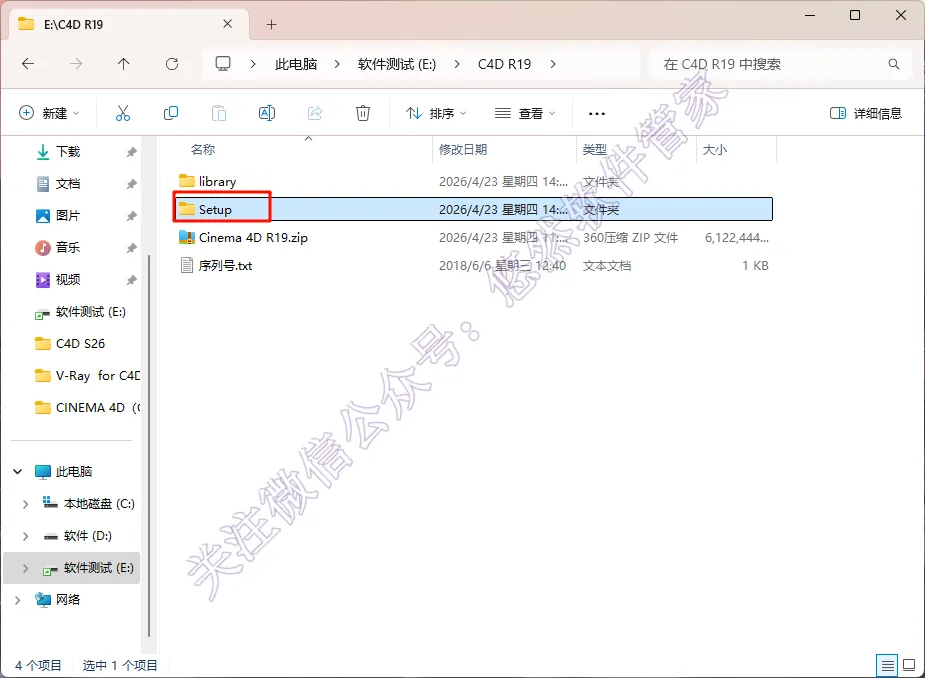Viewport: 925px width, 678px height.
Task: Unpin 音乐 using its pin icon
Action: click(131, 248)
